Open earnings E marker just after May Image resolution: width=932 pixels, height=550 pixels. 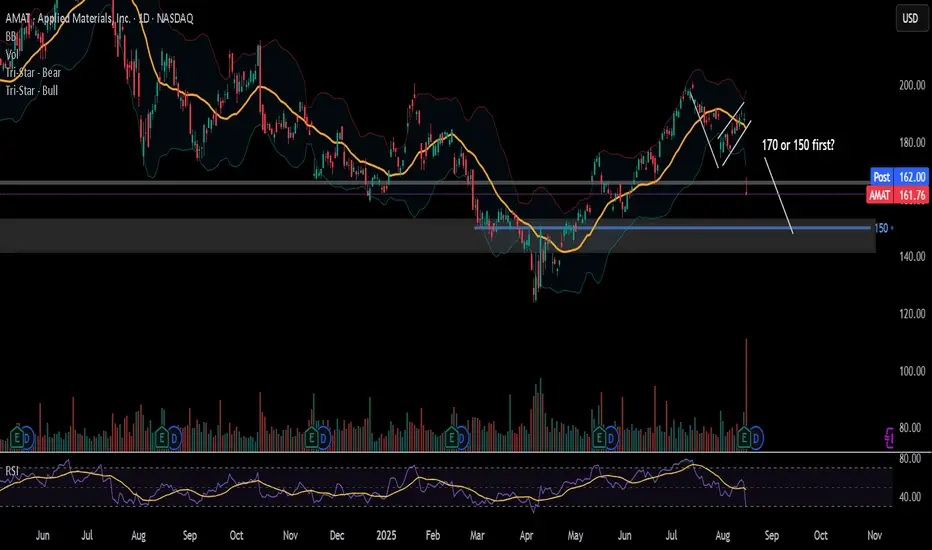[x=599, y=439]
